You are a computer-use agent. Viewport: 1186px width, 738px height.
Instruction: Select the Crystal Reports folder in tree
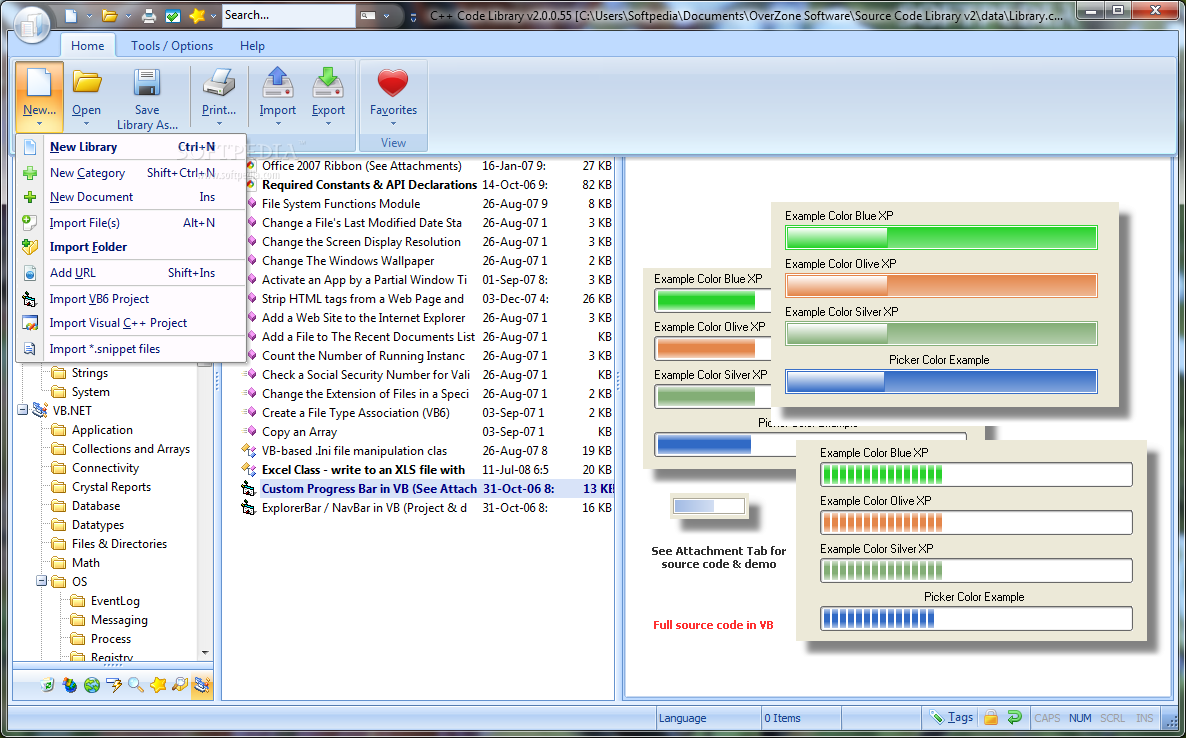point(111,487)
